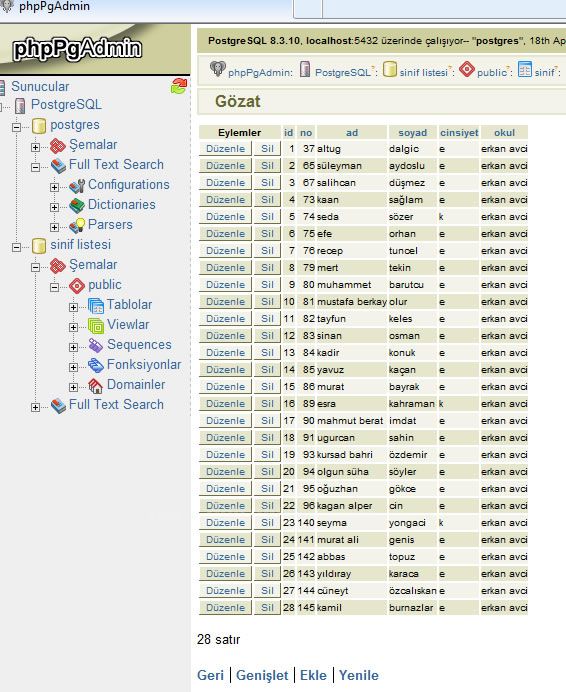Screen dimensions: 566x692
Task: Click the Dictionaries books icon
Action: pyautogui.click(x=77, y=206)
